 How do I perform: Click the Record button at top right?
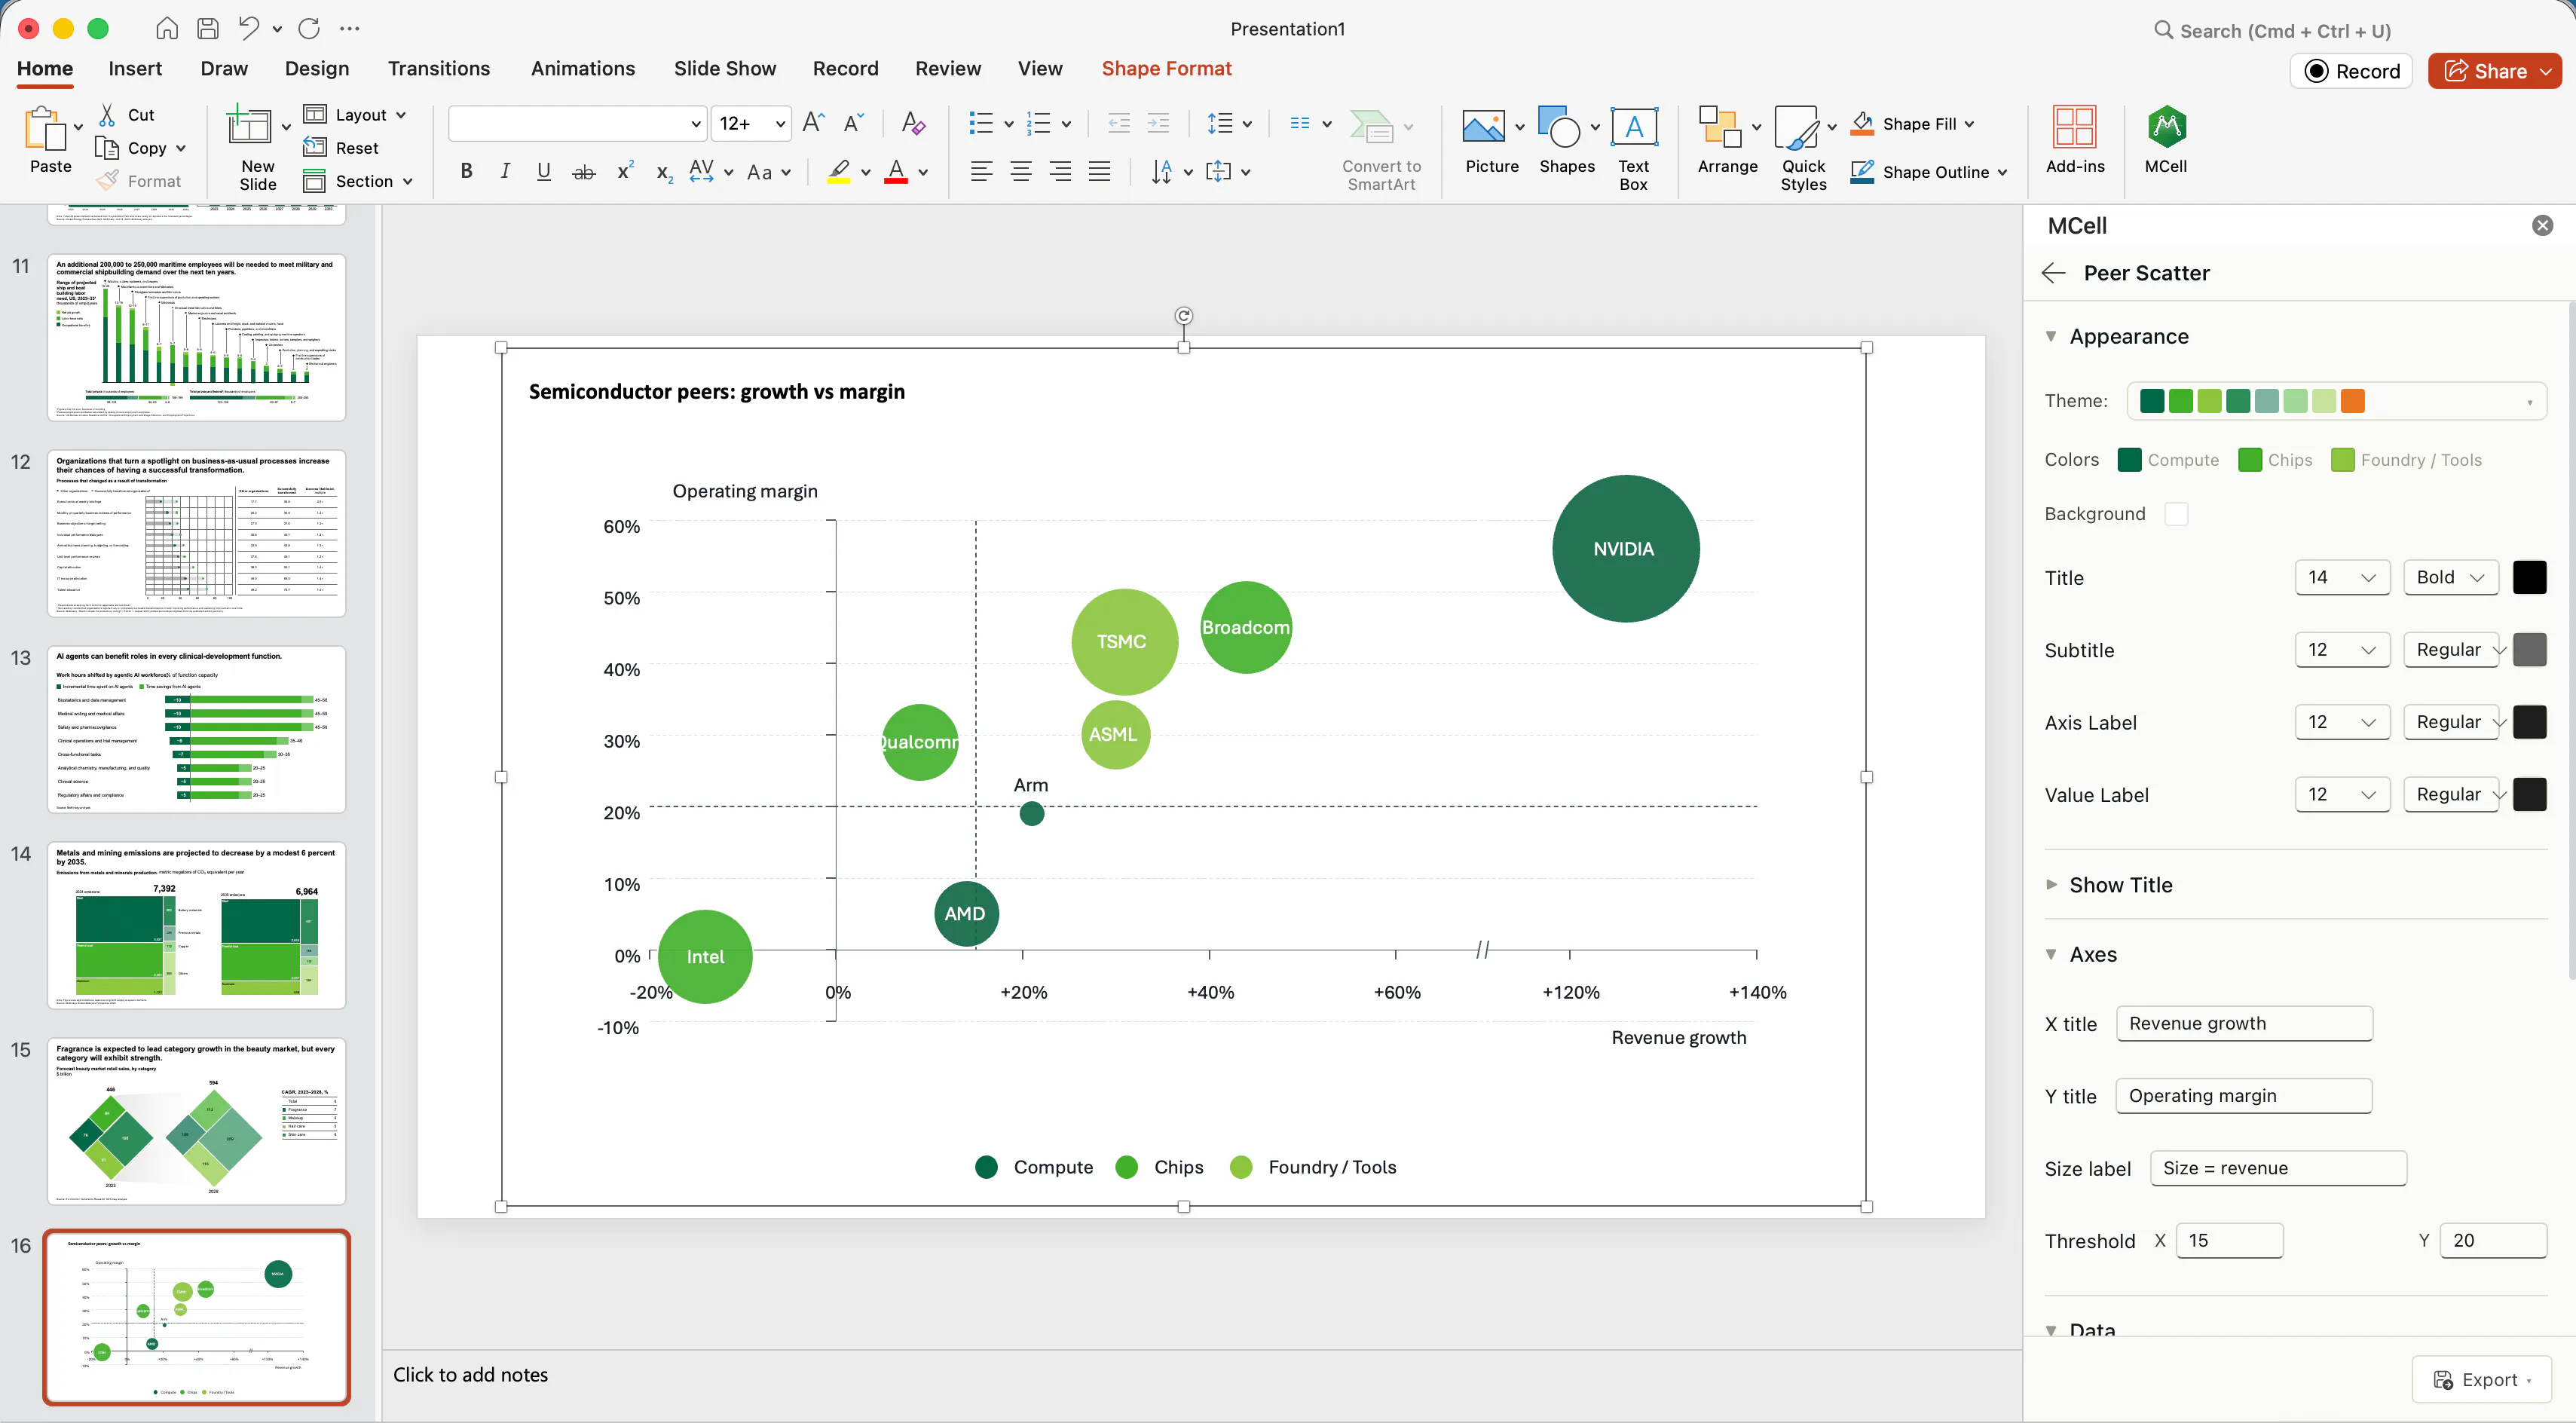[x=2351, y=71]
